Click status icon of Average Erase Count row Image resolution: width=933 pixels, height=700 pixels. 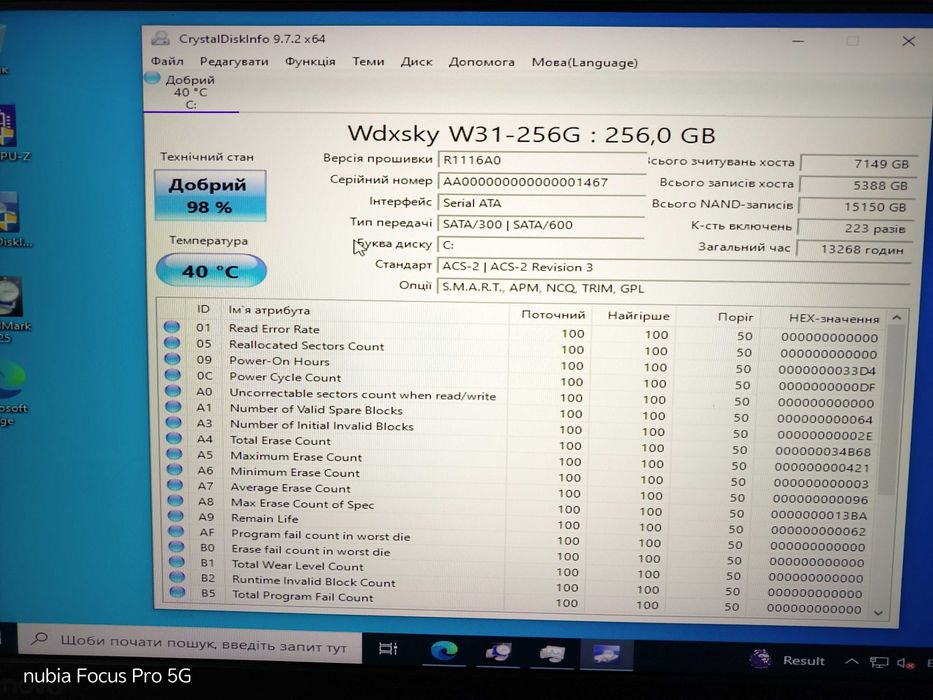[x=175, y=485]
